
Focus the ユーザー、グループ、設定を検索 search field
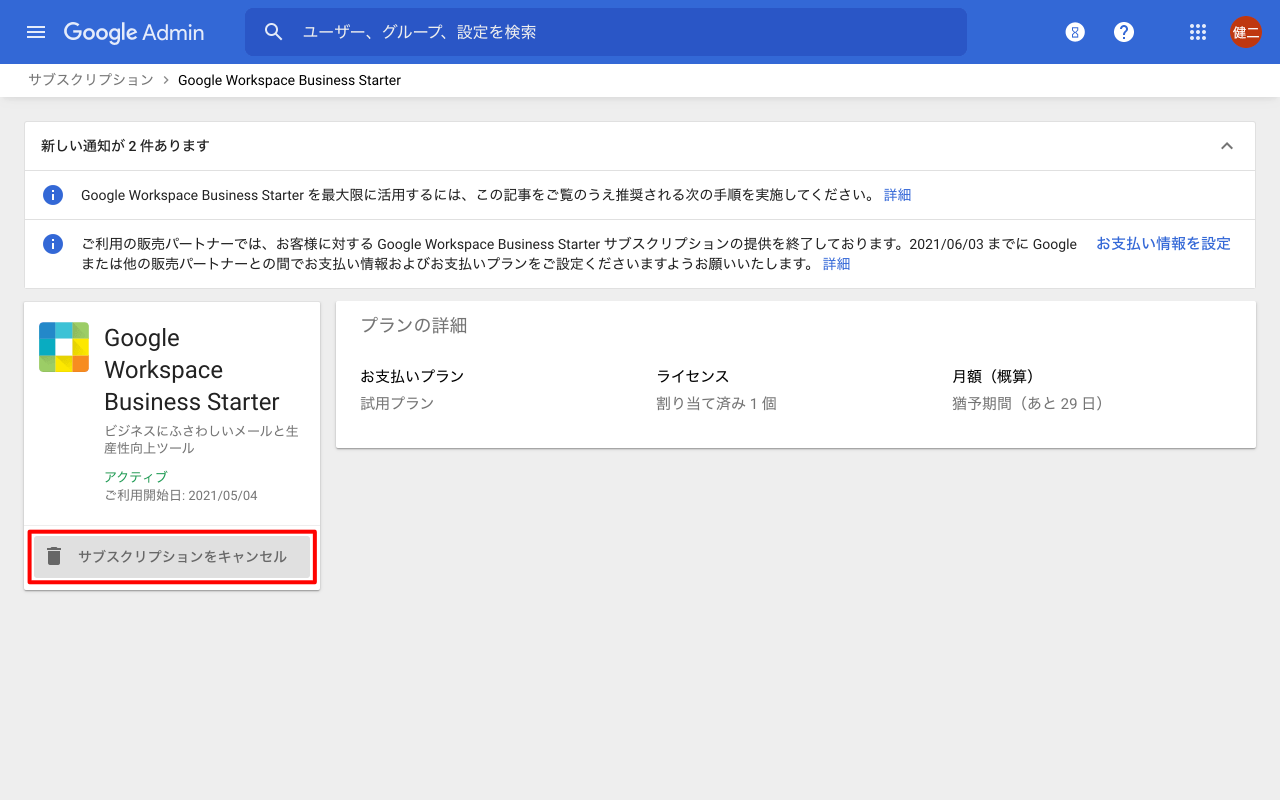[x=606, y=32]
